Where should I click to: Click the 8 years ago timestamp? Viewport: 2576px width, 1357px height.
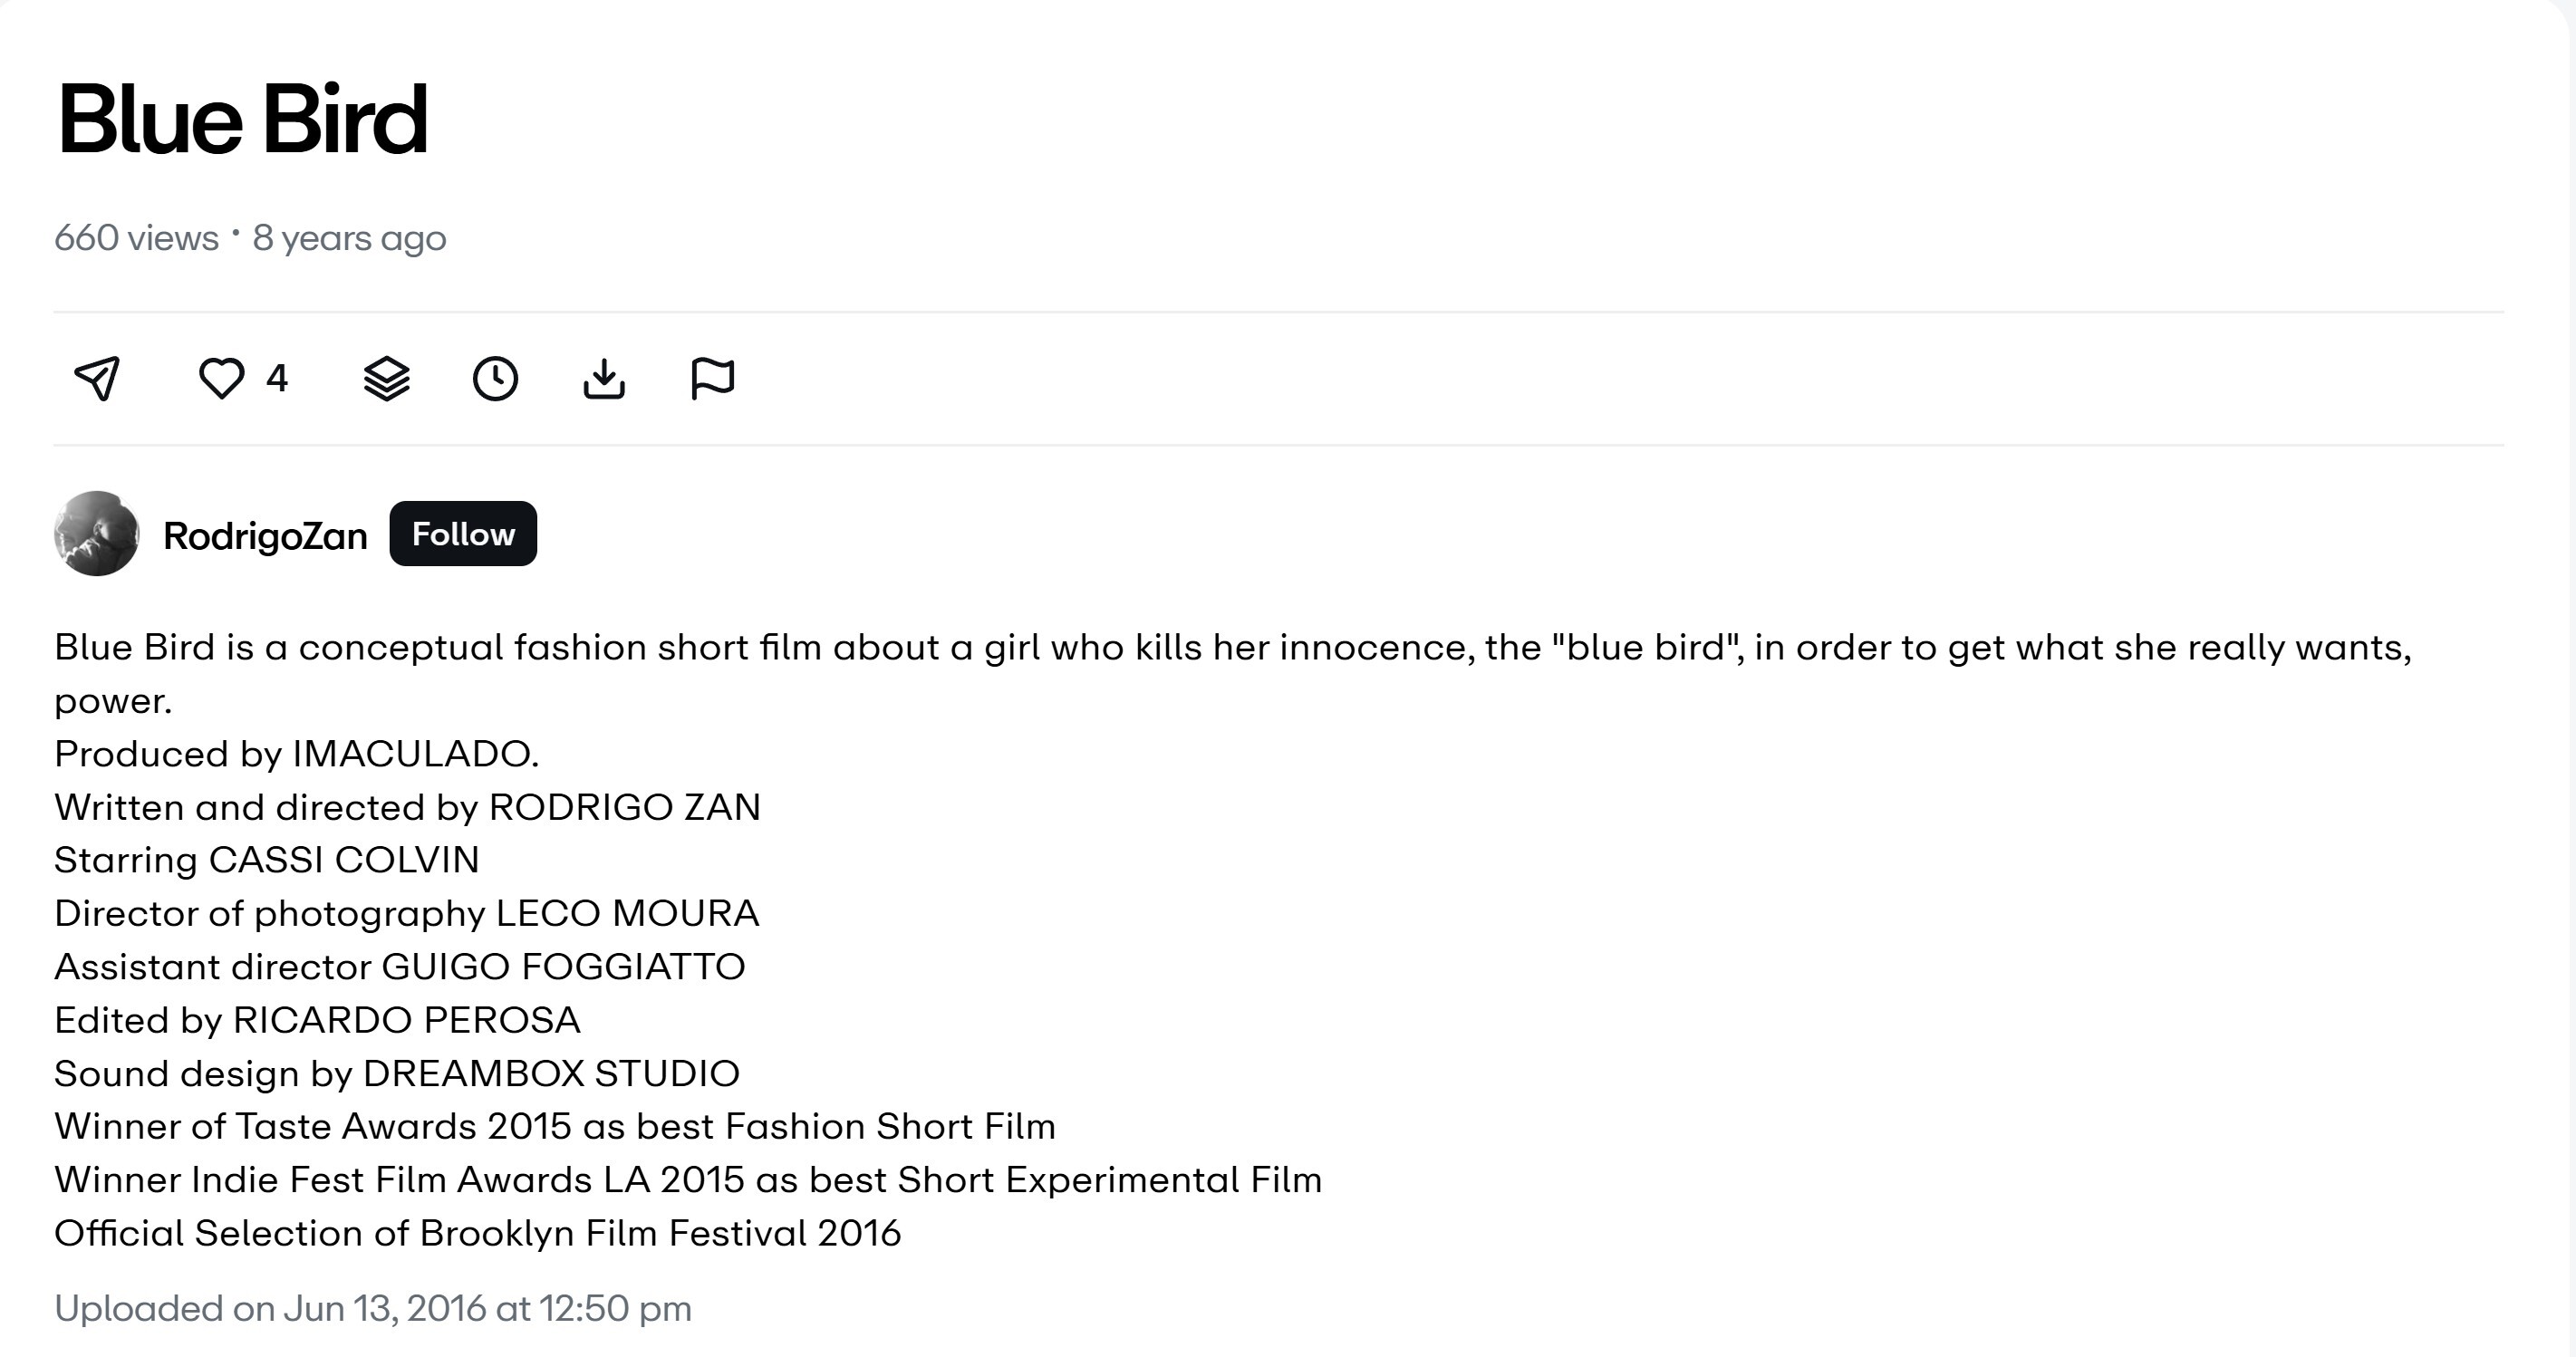pyautogui.click(x=349, y=238)
